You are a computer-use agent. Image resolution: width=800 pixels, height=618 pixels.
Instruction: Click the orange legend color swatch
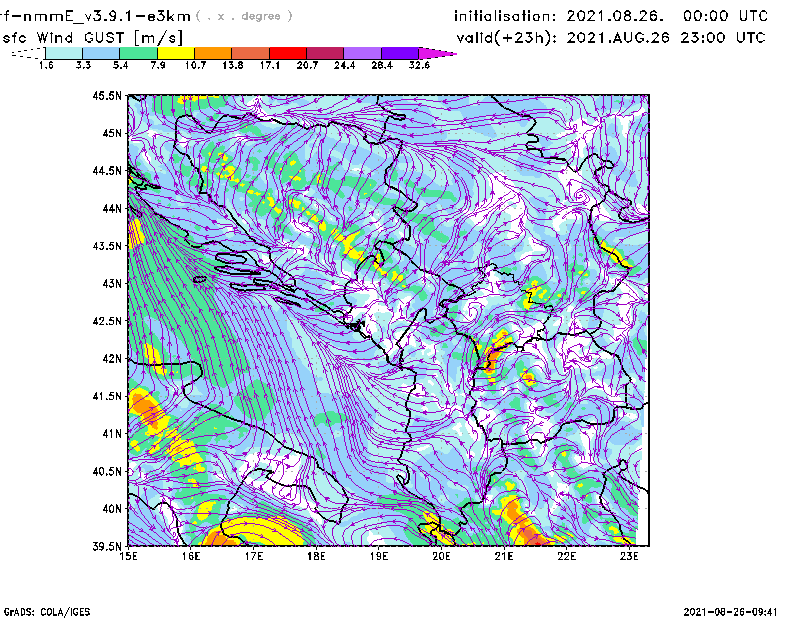(213, 53)
